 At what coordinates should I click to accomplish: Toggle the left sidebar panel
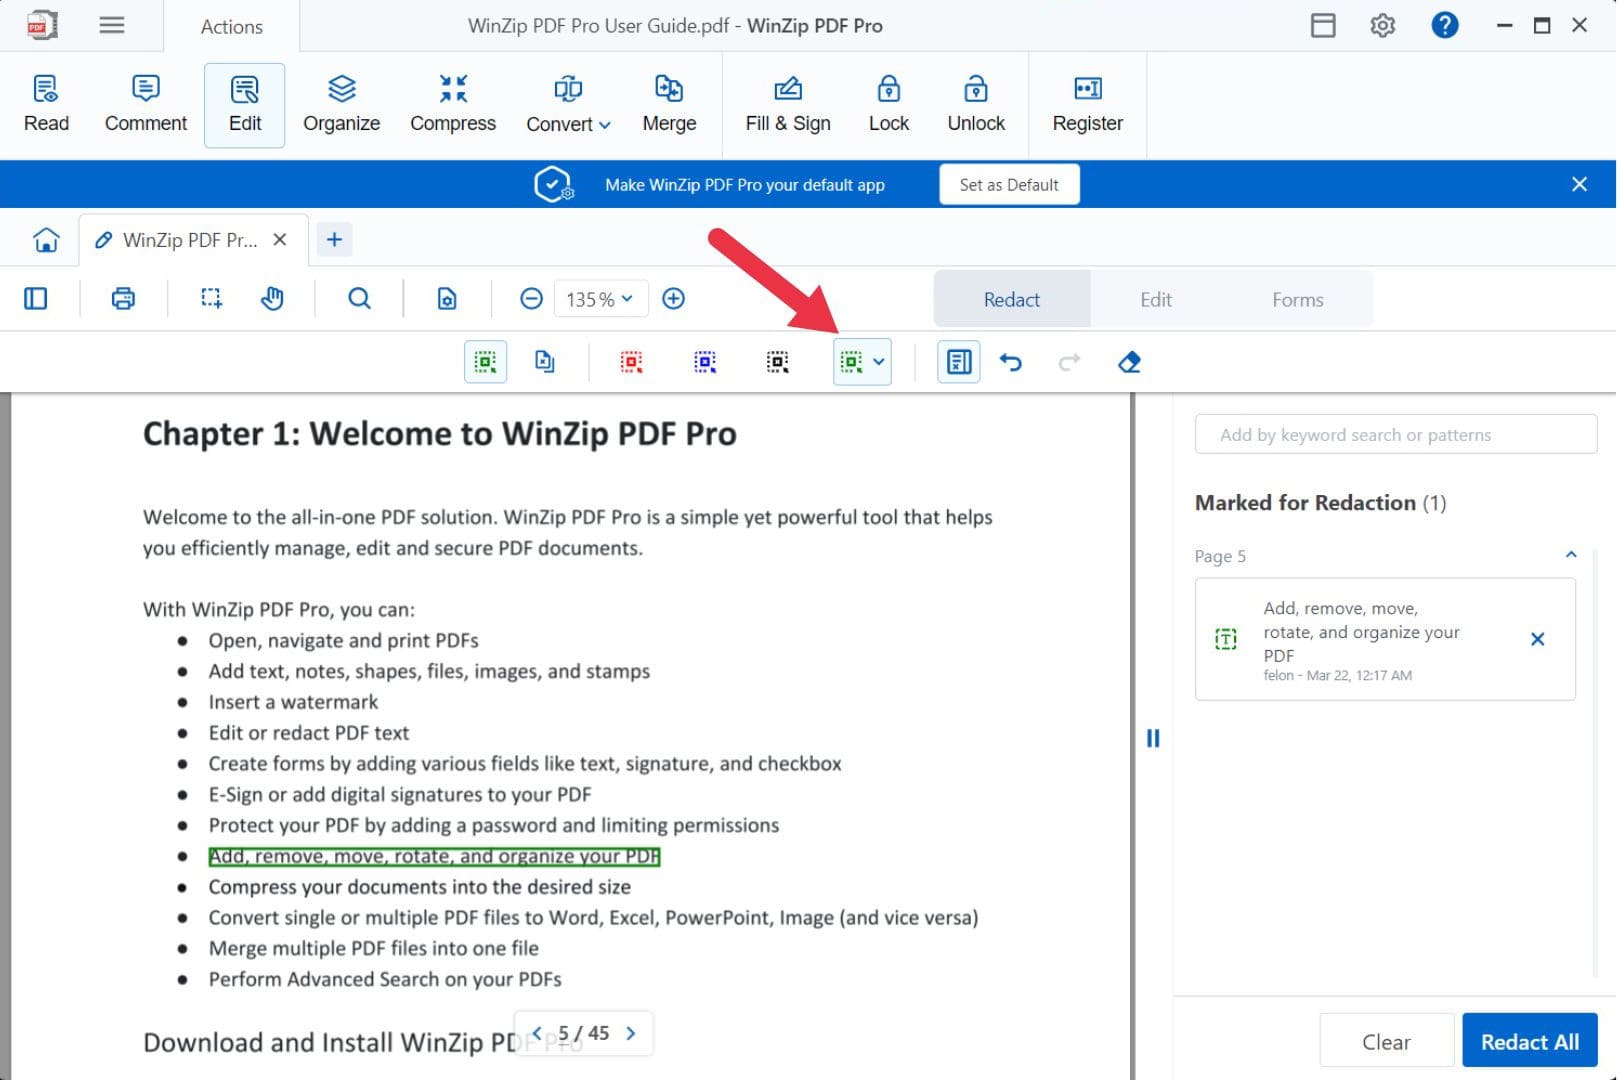tap(36, 299)
